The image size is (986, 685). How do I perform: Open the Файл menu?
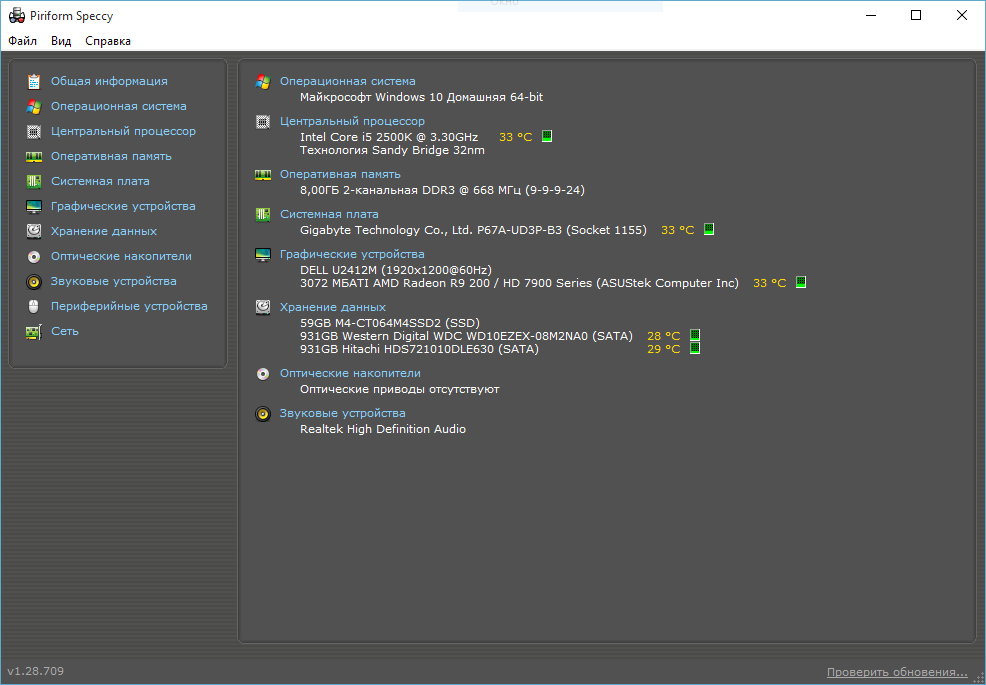coord(23,41)
